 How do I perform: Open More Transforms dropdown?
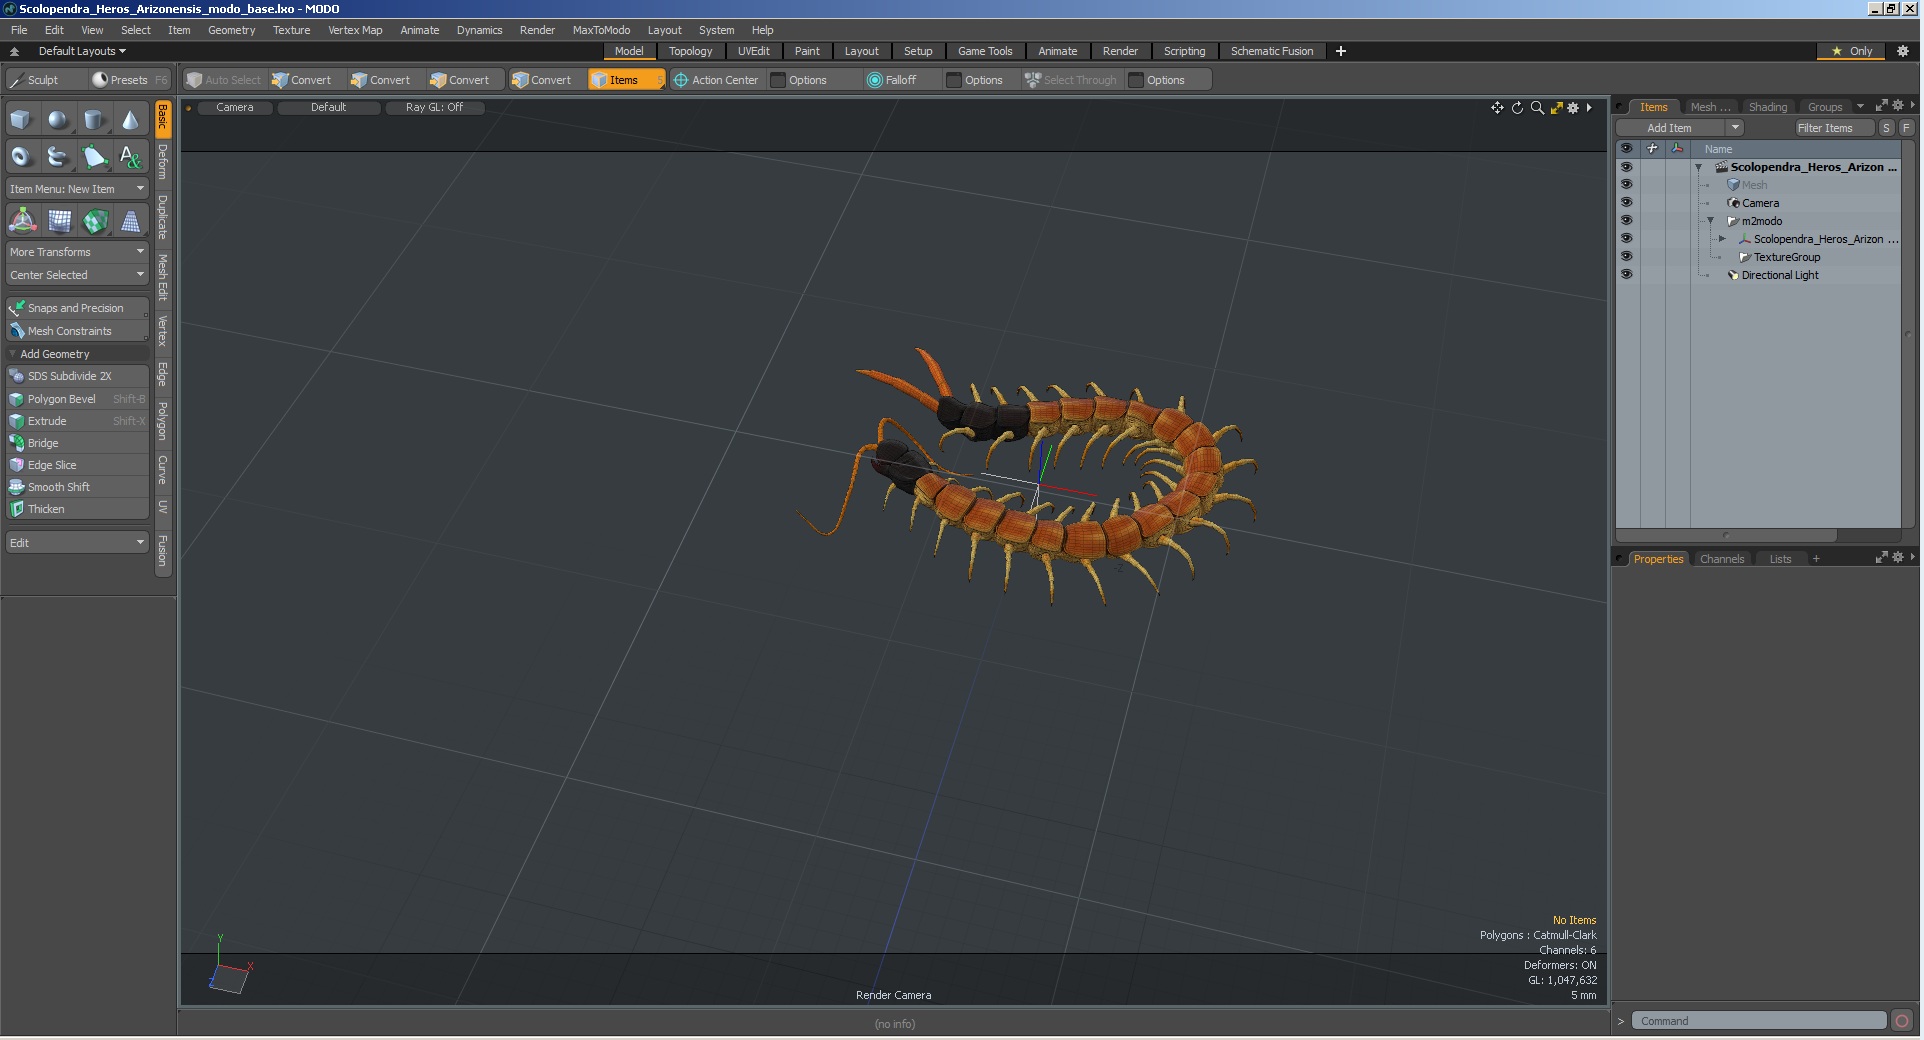pyautogui.click(x=77, y=252)
